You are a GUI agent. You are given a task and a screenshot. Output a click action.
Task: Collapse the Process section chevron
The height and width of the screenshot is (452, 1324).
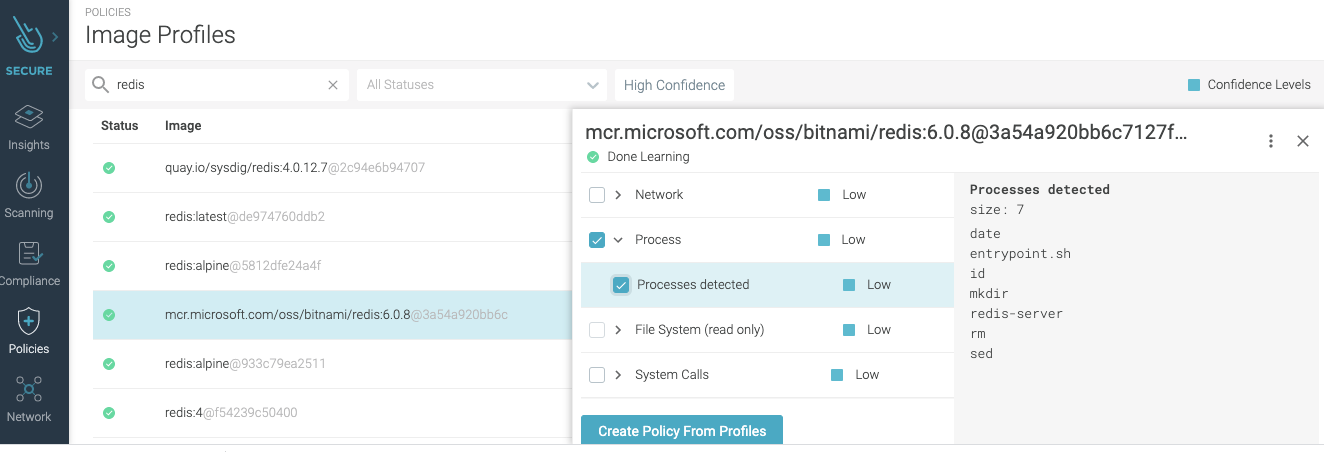pyautogui.click(x=618, y=240)
